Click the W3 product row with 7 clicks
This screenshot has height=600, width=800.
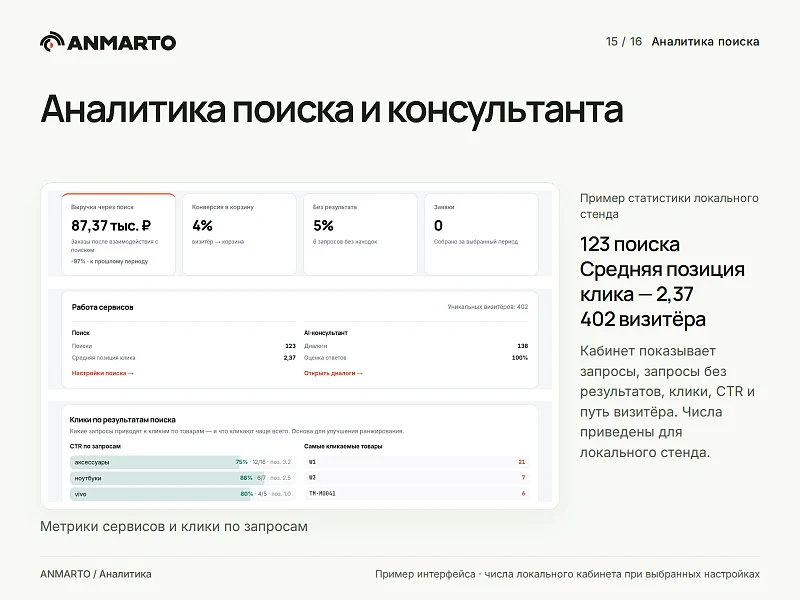[417, 478]
